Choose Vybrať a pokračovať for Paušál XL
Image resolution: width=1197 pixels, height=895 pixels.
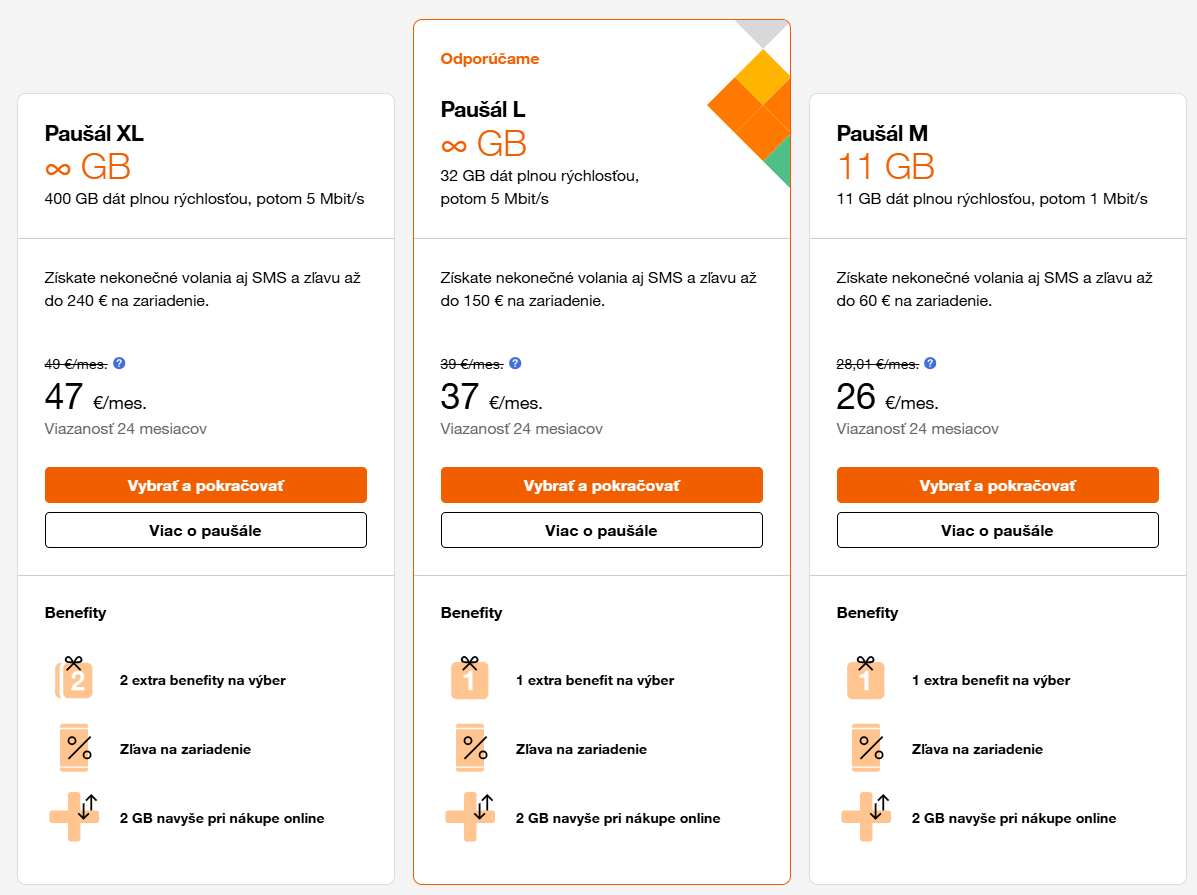pyautogui.click(x=205, y=485)
